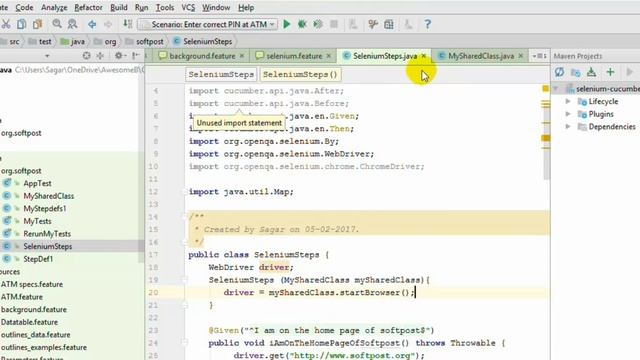Close the background.feature tab
Viewport: 640px width, 360px height.
click(x=242, y=56)
